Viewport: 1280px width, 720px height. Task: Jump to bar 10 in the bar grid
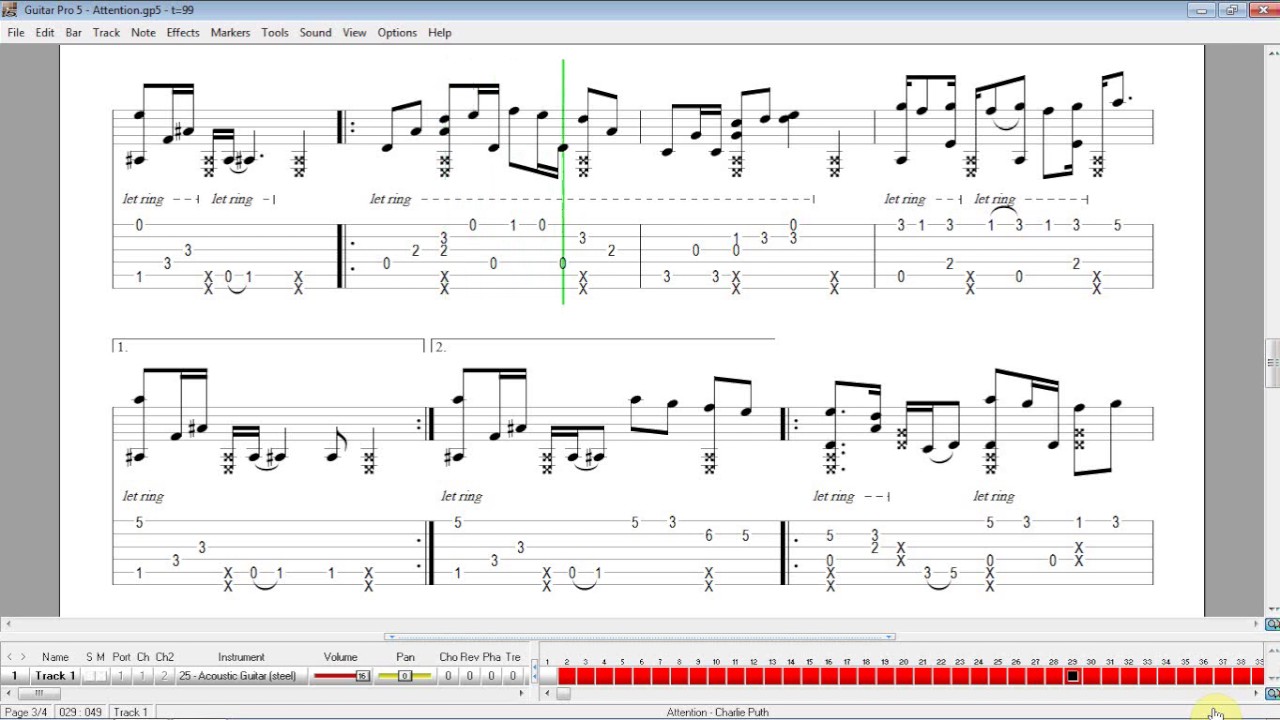(716, 676)
